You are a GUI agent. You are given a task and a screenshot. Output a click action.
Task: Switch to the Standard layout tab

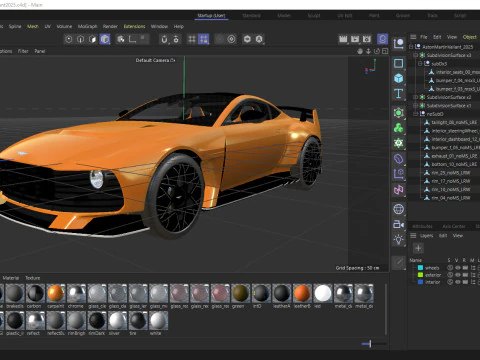(x=251, y=15)
